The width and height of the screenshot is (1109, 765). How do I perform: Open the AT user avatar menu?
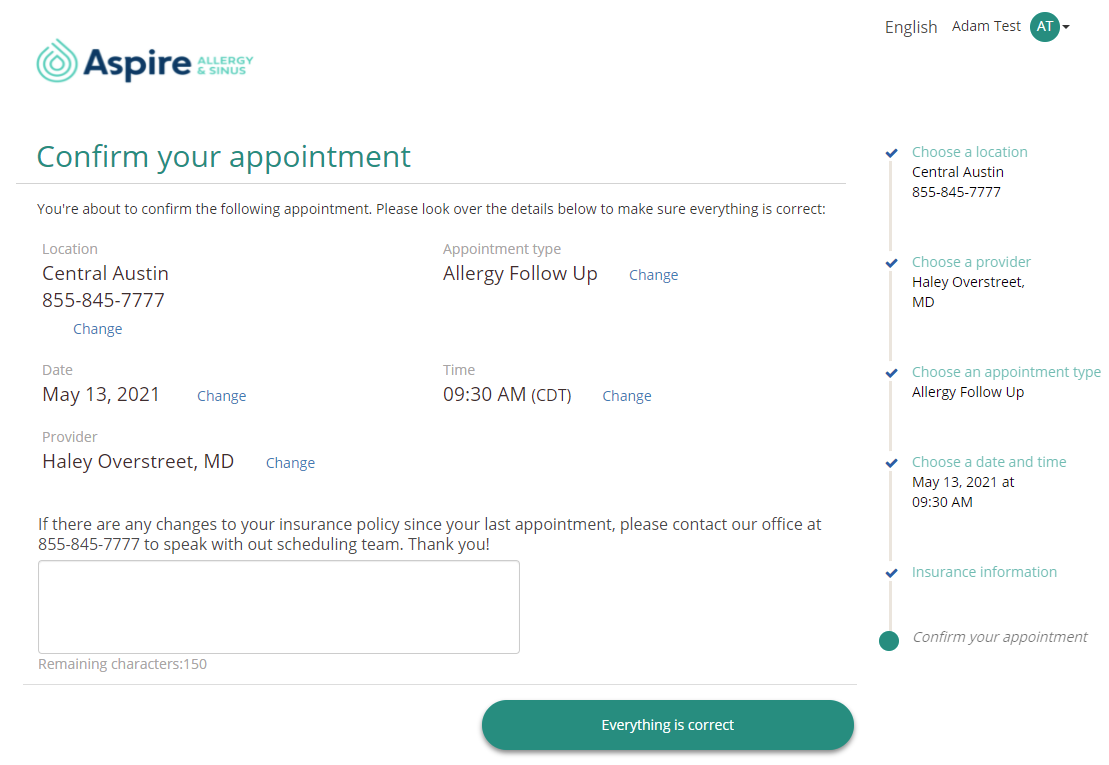(x=1045, y=27)
